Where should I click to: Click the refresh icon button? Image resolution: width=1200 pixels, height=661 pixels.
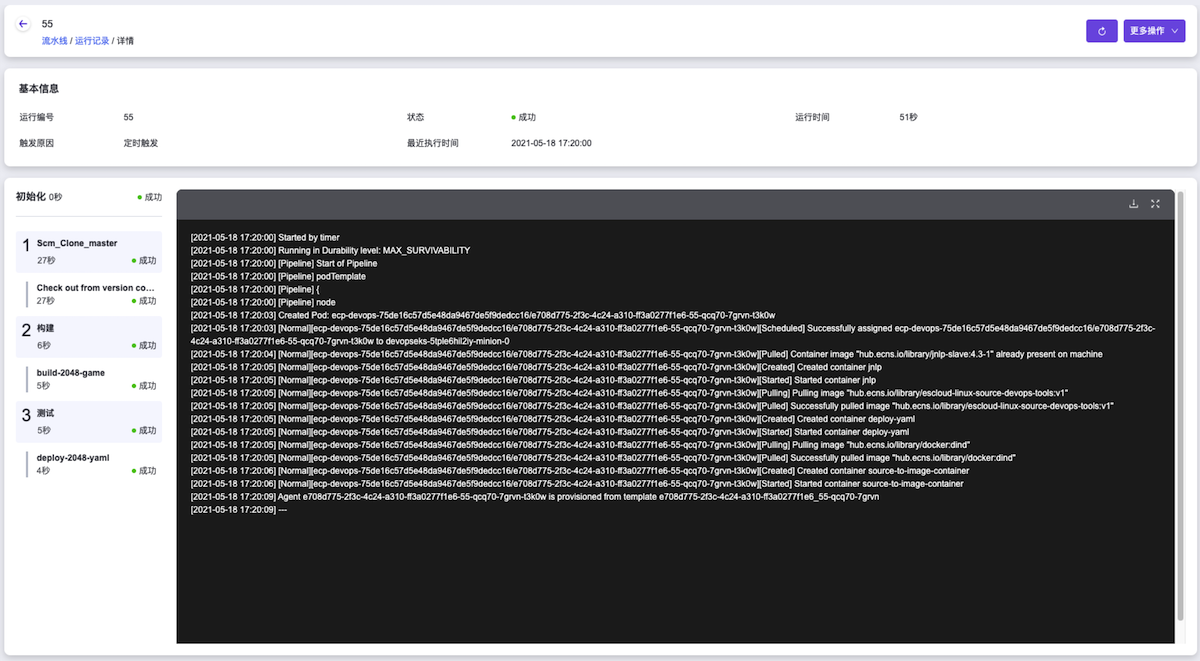(1101, 31)
